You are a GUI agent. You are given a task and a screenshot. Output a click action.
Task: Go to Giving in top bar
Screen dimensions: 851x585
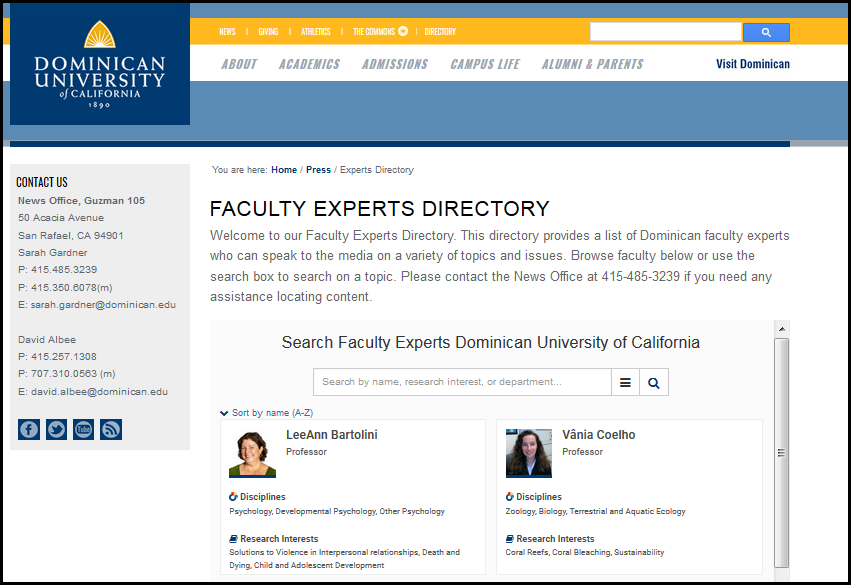[x=268, y=31]
